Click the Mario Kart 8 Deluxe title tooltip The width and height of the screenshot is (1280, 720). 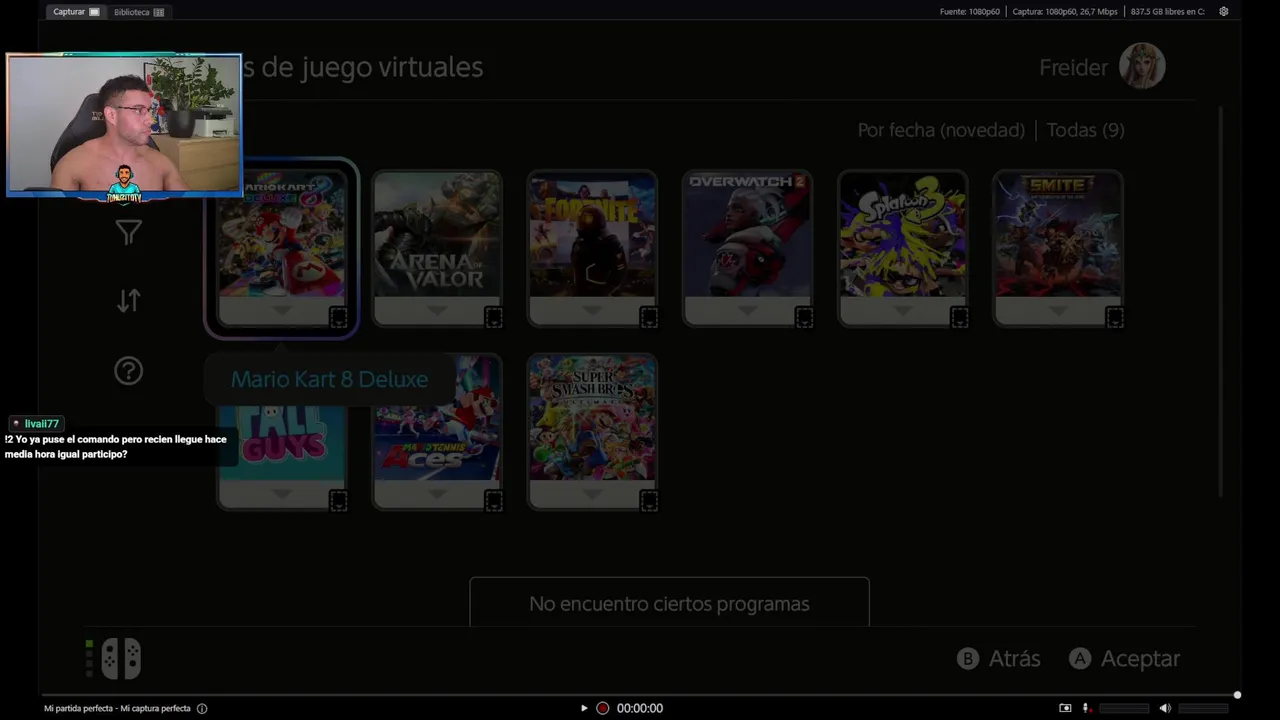(x=329, y=379)
